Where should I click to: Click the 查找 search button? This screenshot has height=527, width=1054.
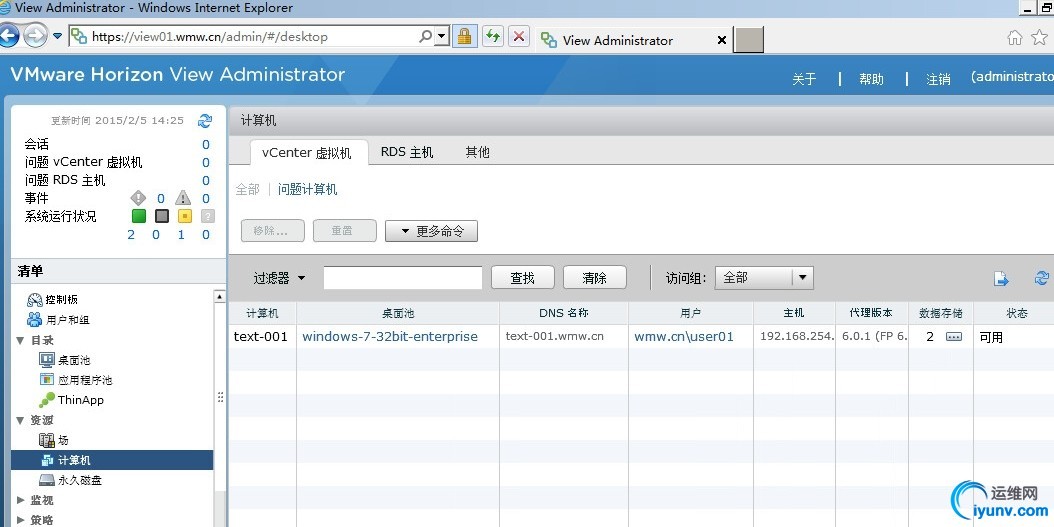[x=522, y=278]
